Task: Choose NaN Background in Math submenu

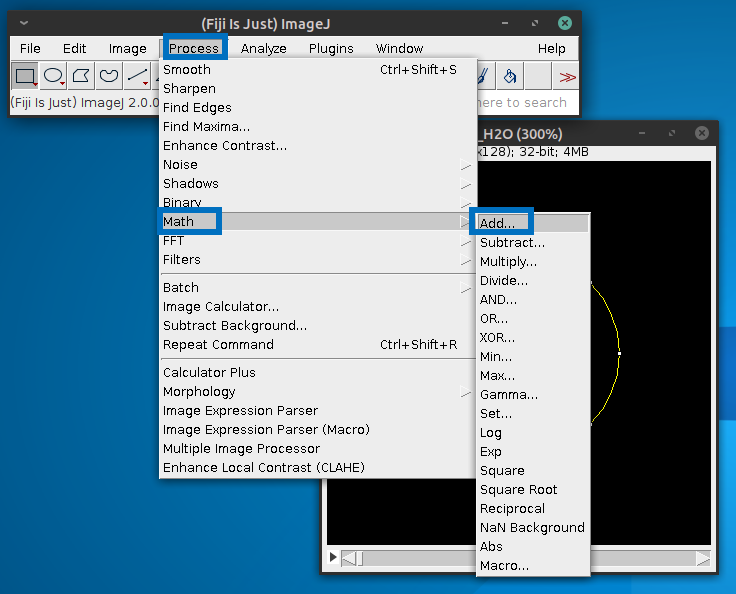Action: 533,528
